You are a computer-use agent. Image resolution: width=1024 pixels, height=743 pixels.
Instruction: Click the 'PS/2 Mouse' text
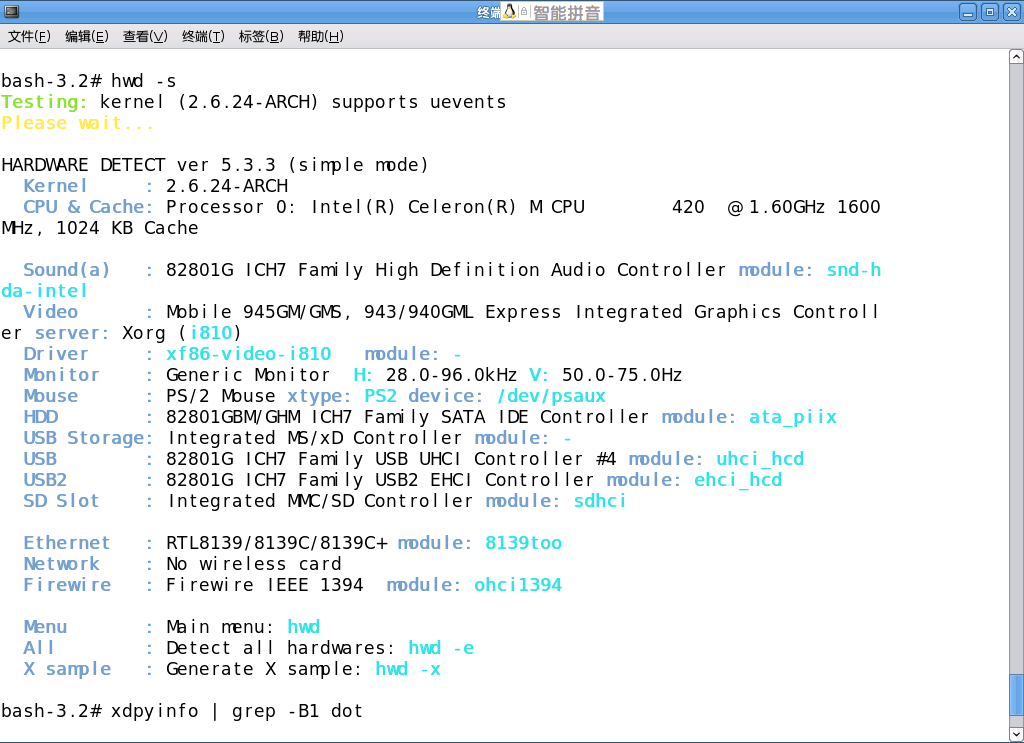pyautogui.click(x=221, y=396)
